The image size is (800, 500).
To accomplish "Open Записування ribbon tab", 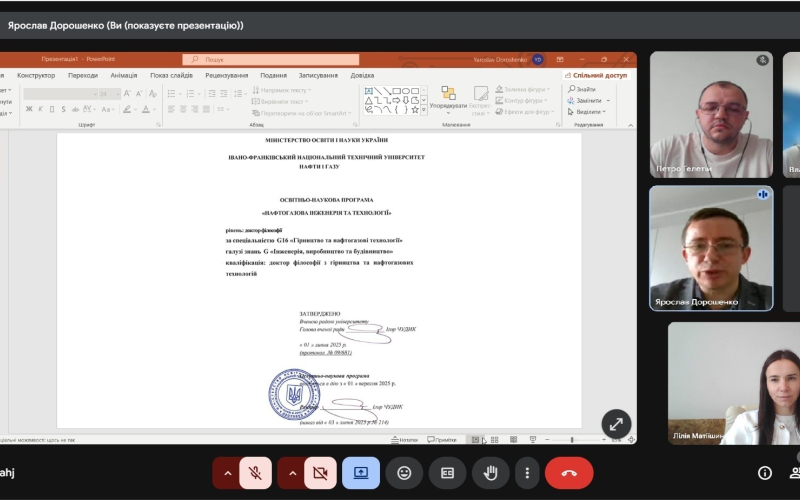I will (318, 76).
